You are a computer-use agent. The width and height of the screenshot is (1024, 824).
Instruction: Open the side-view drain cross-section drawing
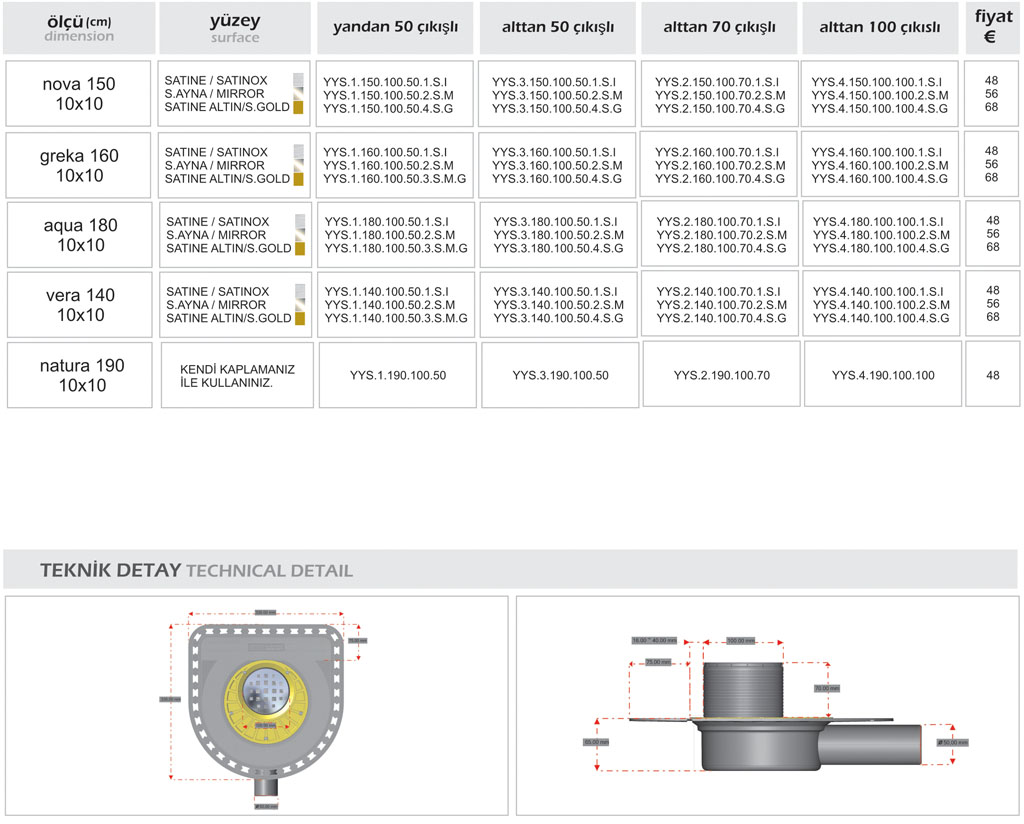point(768,706)
